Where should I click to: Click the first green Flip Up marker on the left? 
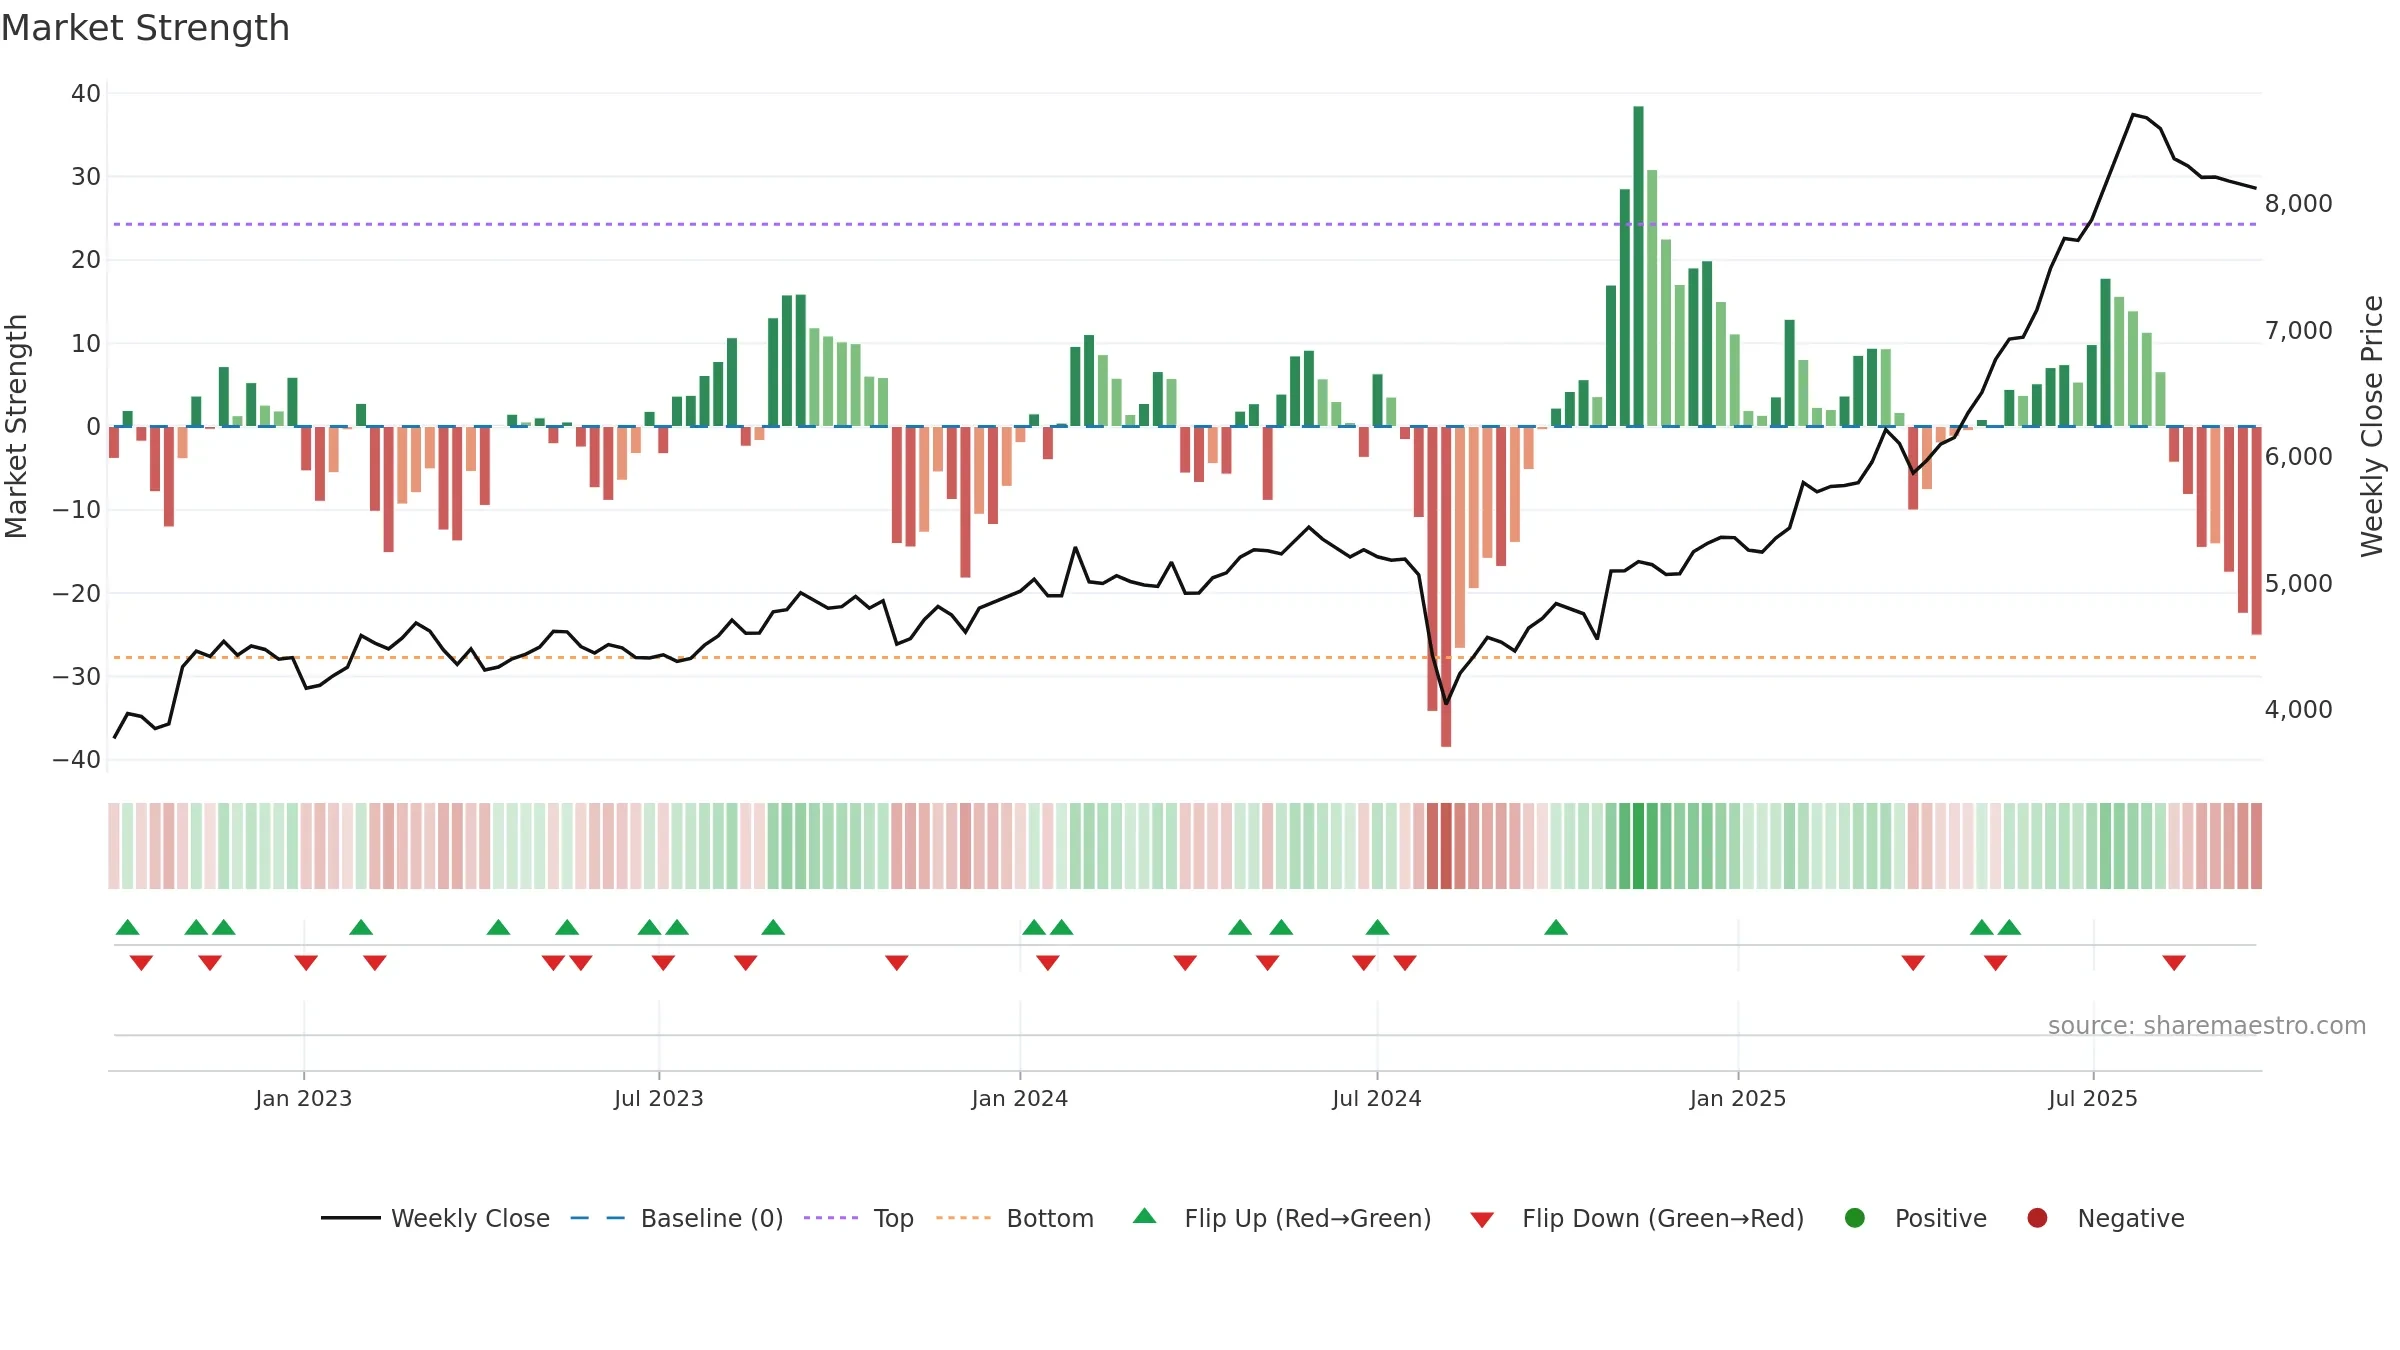(127, 927)
